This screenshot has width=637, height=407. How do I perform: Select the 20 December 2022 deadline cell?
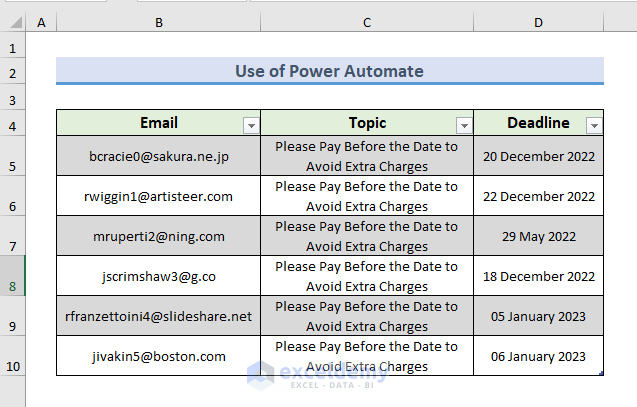point(538,156)
